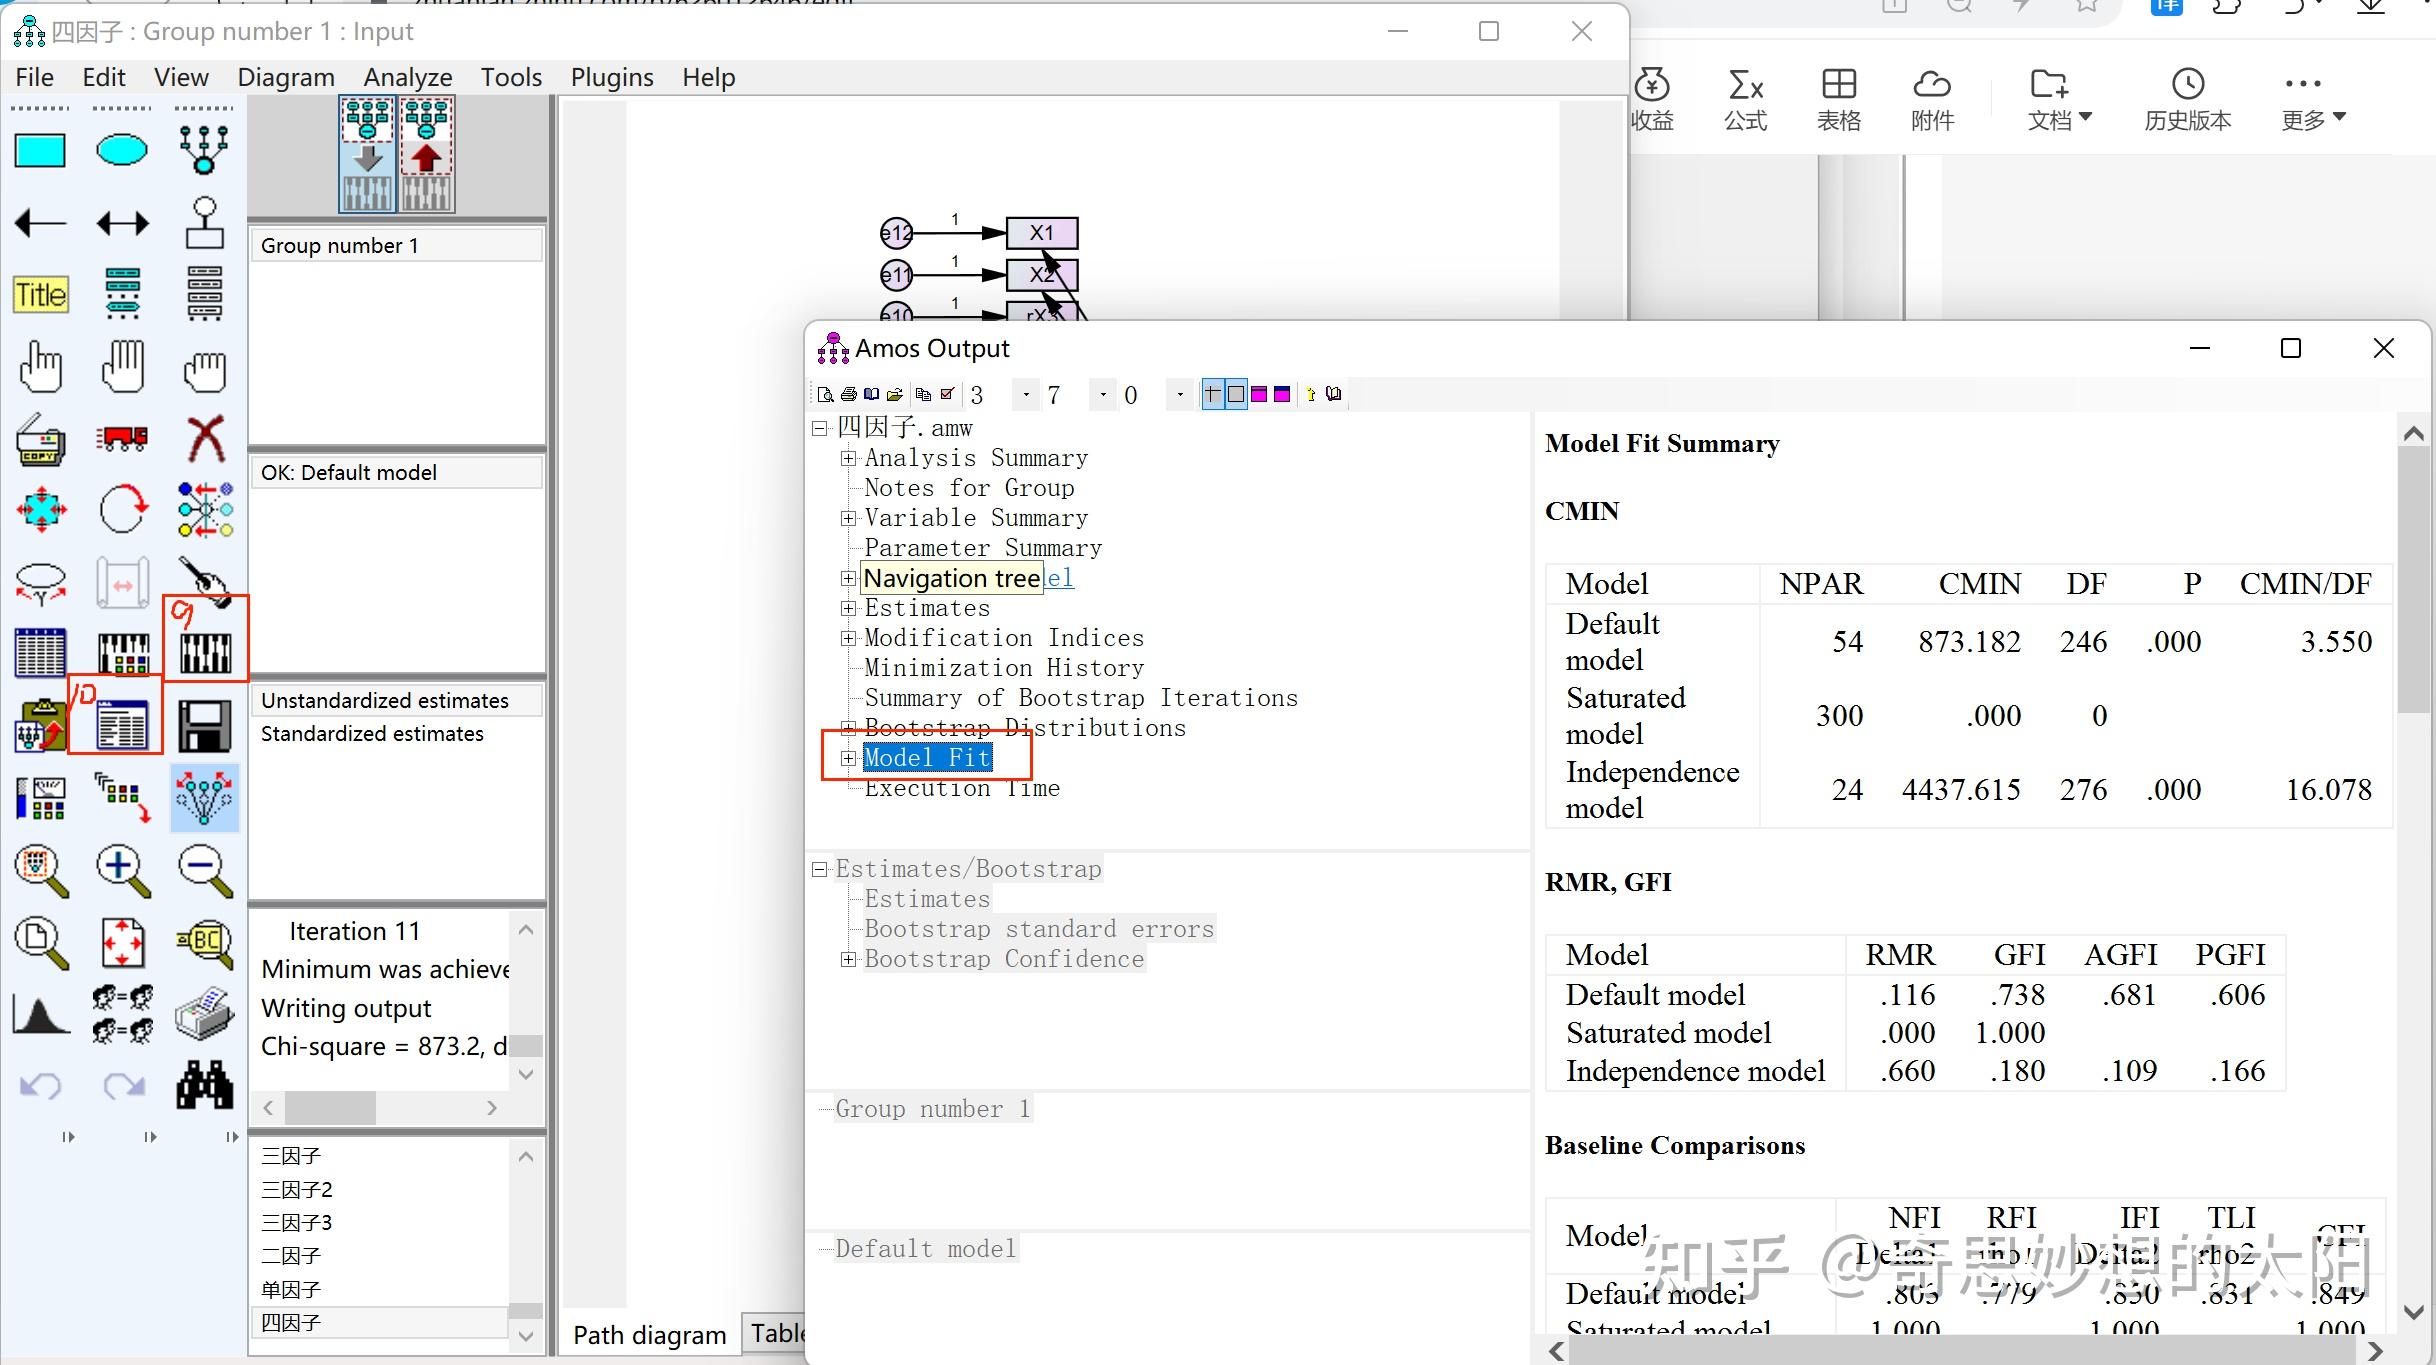The width and height of the screenshot is (2436, 1365).
Task: Open the Analyze menu
Action: pos(407,77)
